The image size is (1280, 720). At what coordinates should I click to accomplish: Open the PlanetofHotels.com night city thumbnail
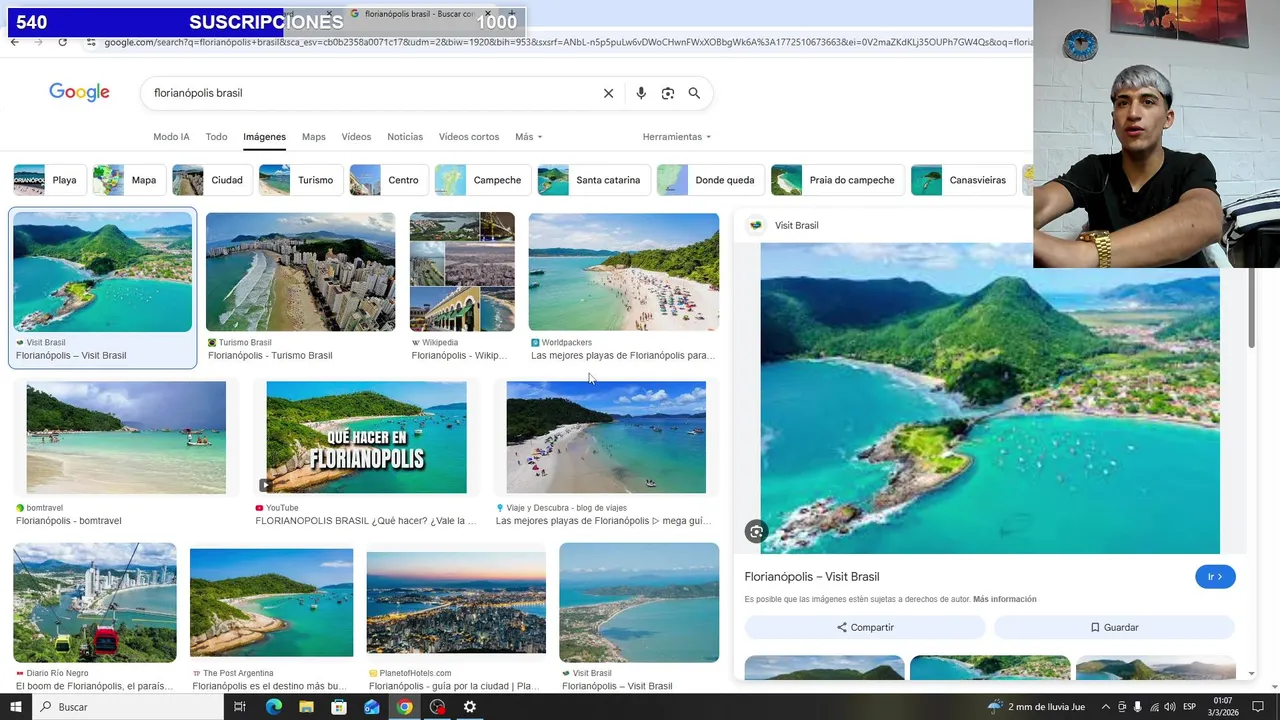(456, 602)
